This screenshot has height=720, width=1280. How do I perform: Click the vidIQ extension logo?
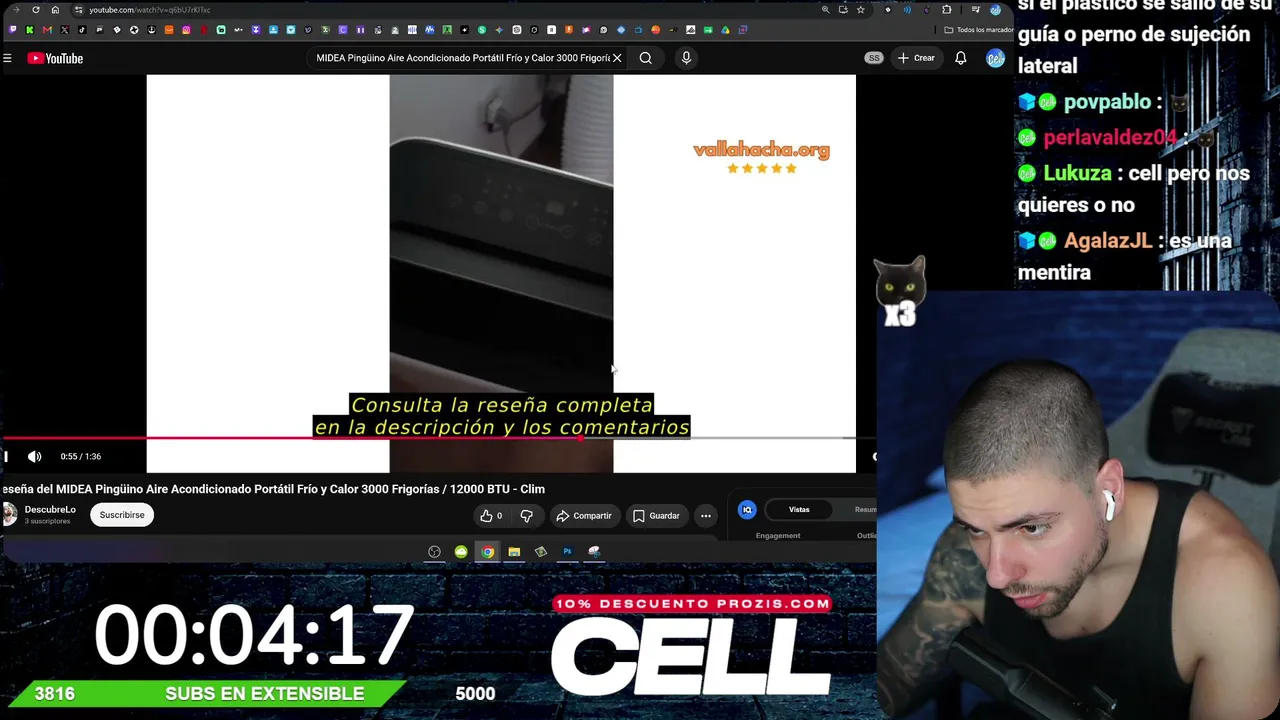click(747, 510)
